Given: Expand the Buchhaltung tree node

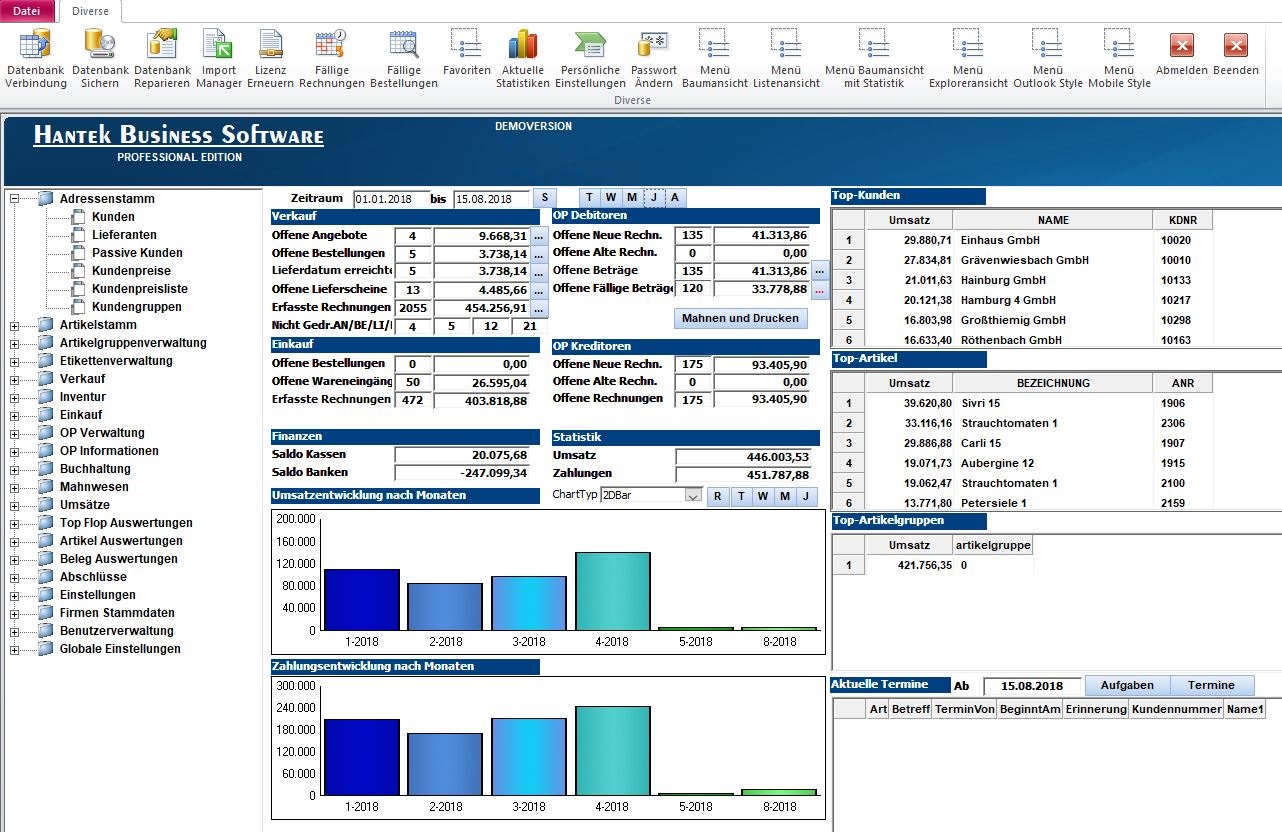Looking at the screenshot, I should point(14,469).
